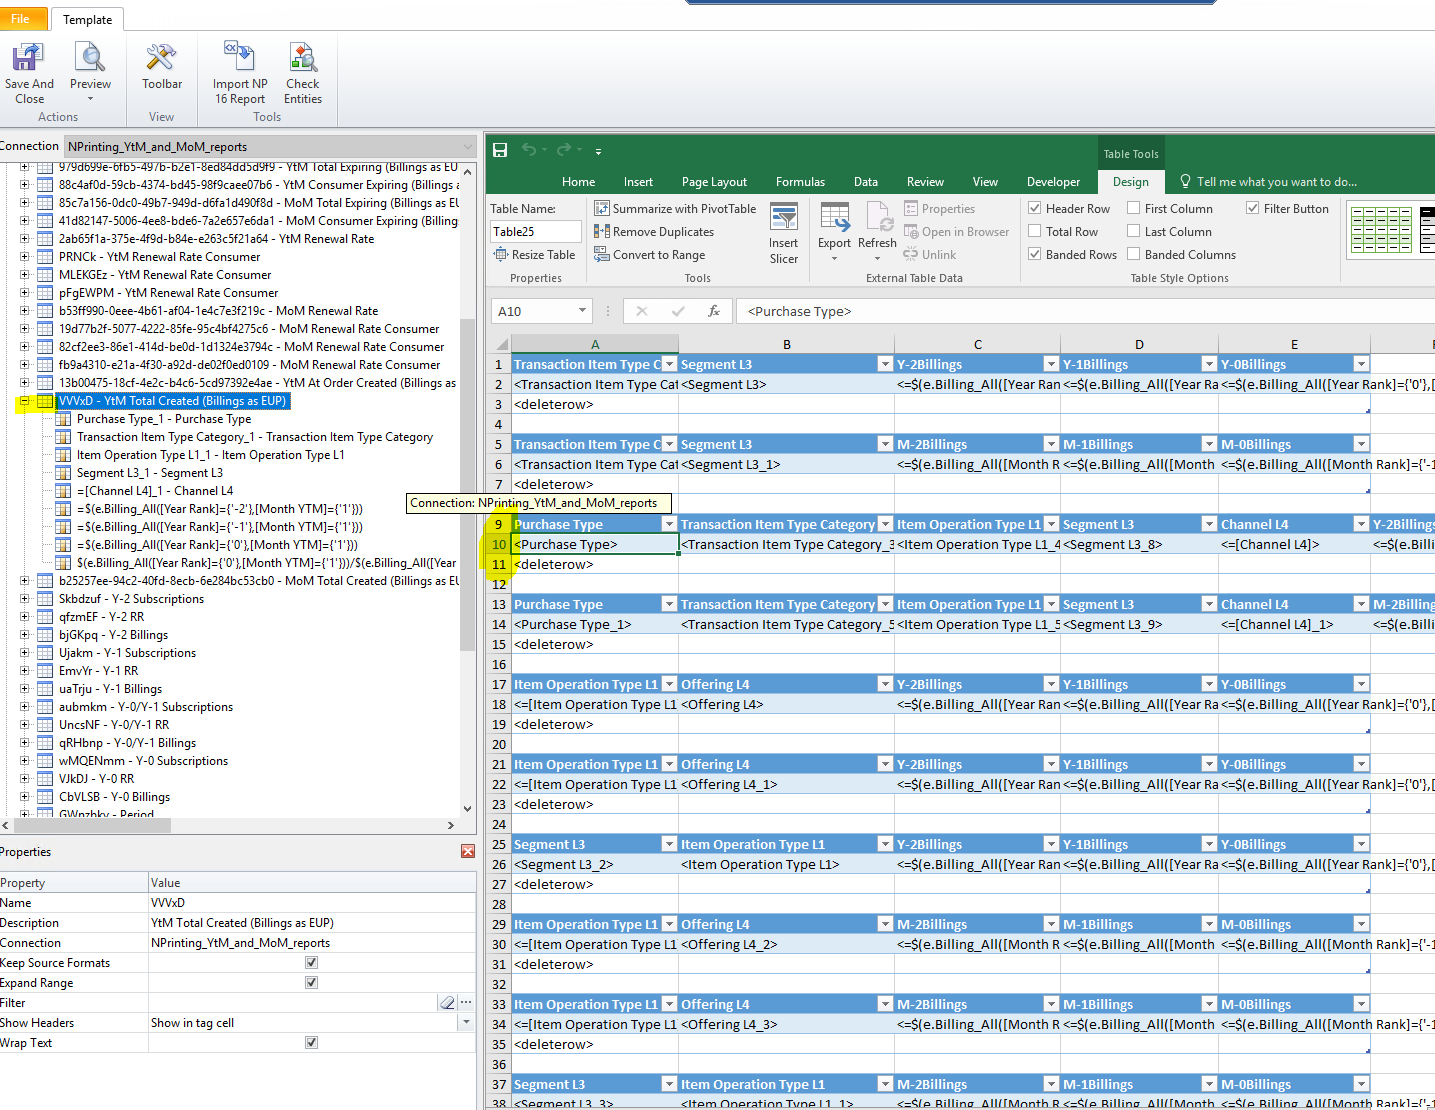The image size is (1435, 1110).
Task: Click the Table Name input field
Action: [535, 232]
